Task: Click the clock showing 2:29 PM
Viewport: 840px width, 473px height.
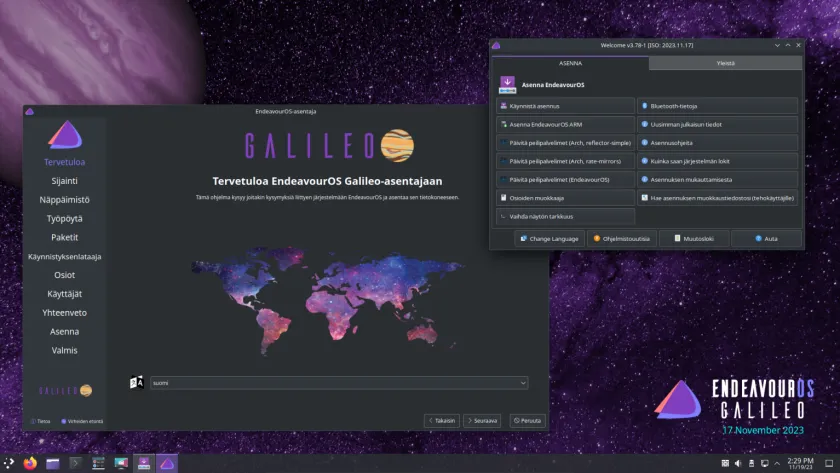Action: coord(800,463)
